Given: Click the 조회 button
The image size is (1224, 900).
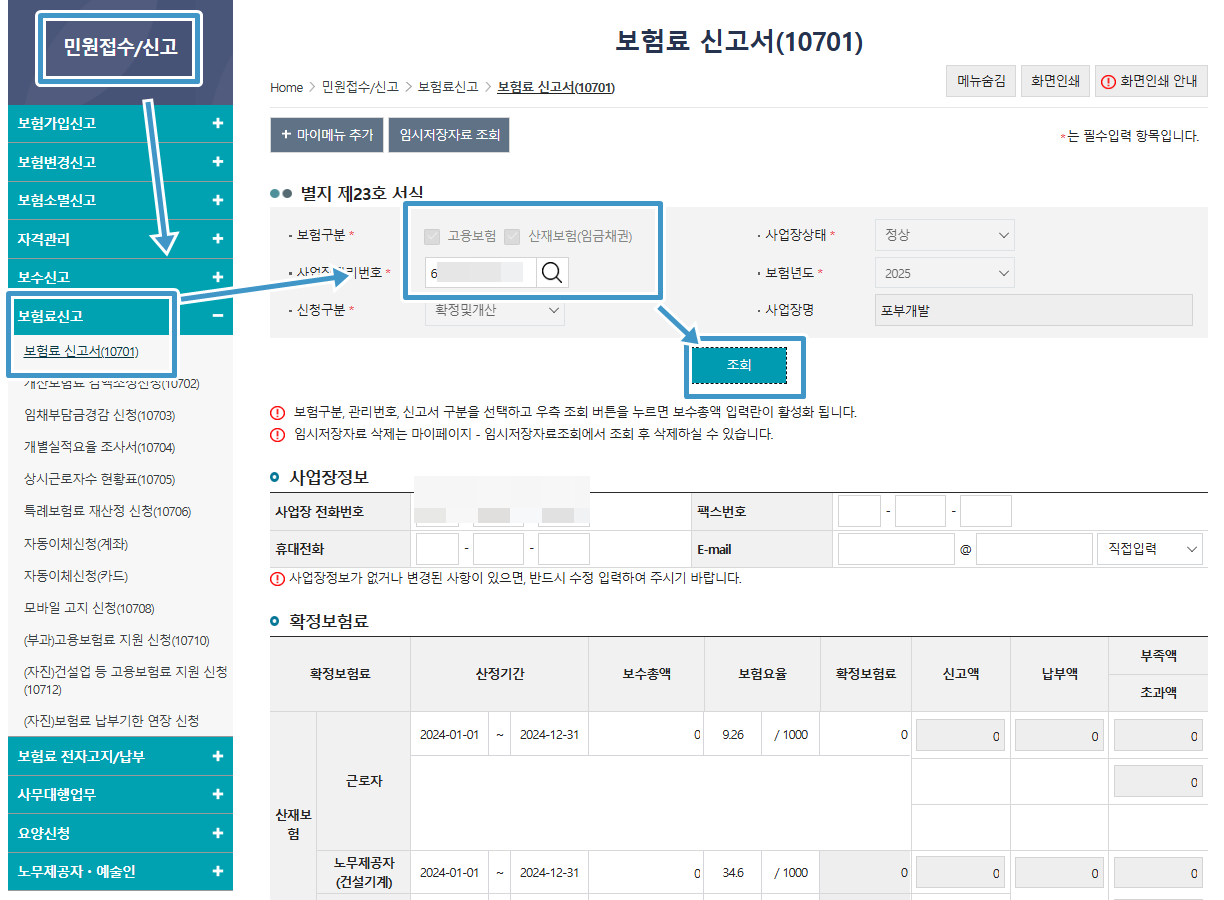Looking at the screenshot, I should (x=739, y=365).
